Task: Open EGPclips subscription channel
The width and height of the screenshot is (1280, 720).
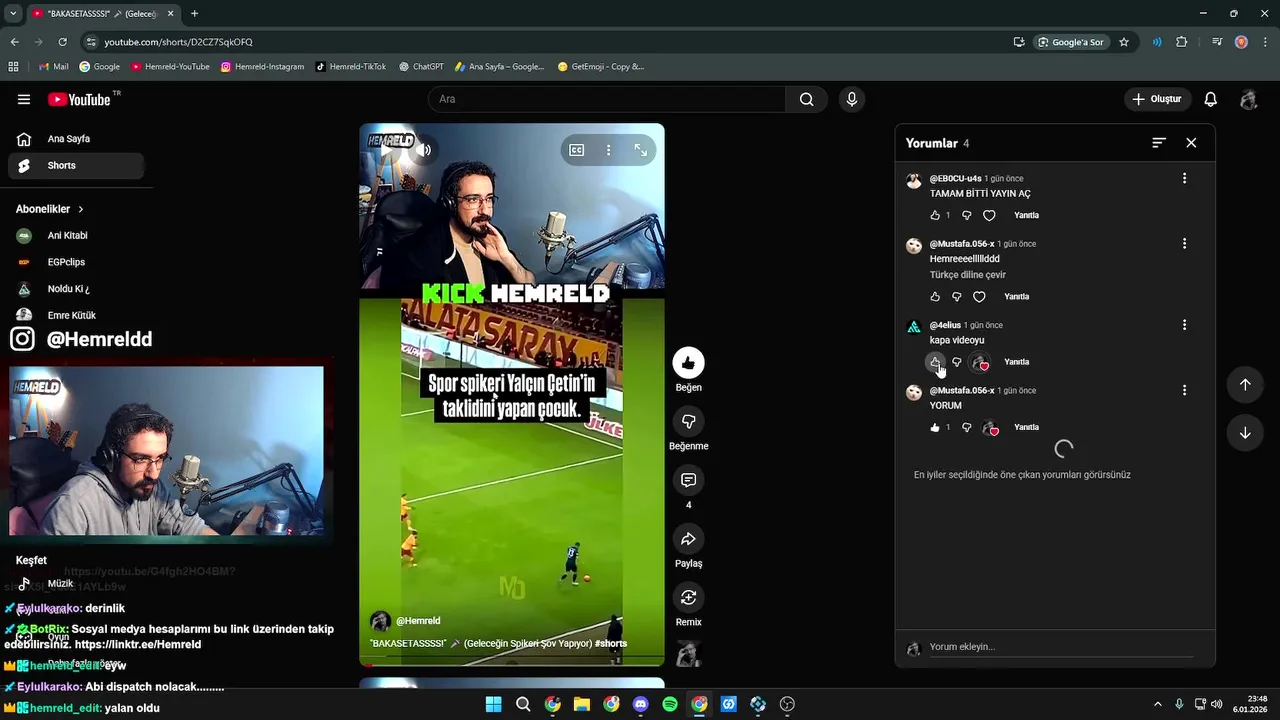Action: point(75,262)
